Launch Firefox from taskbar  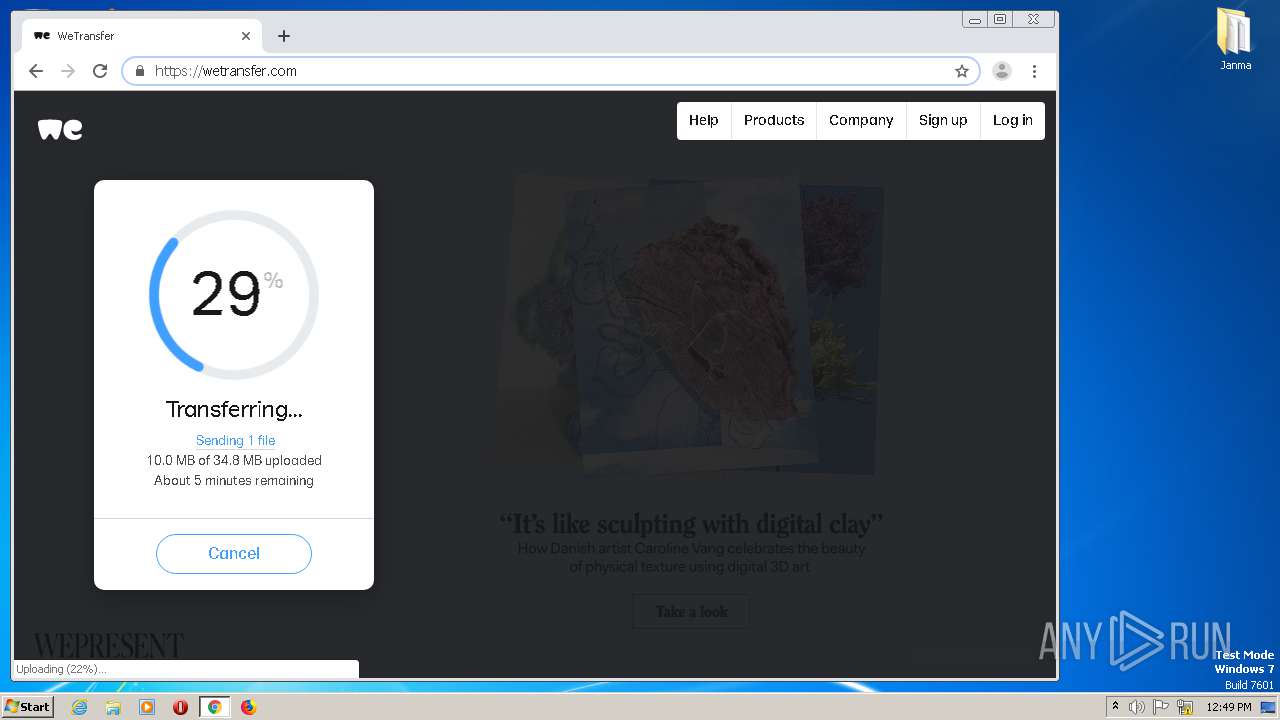[x=248, y=707]
